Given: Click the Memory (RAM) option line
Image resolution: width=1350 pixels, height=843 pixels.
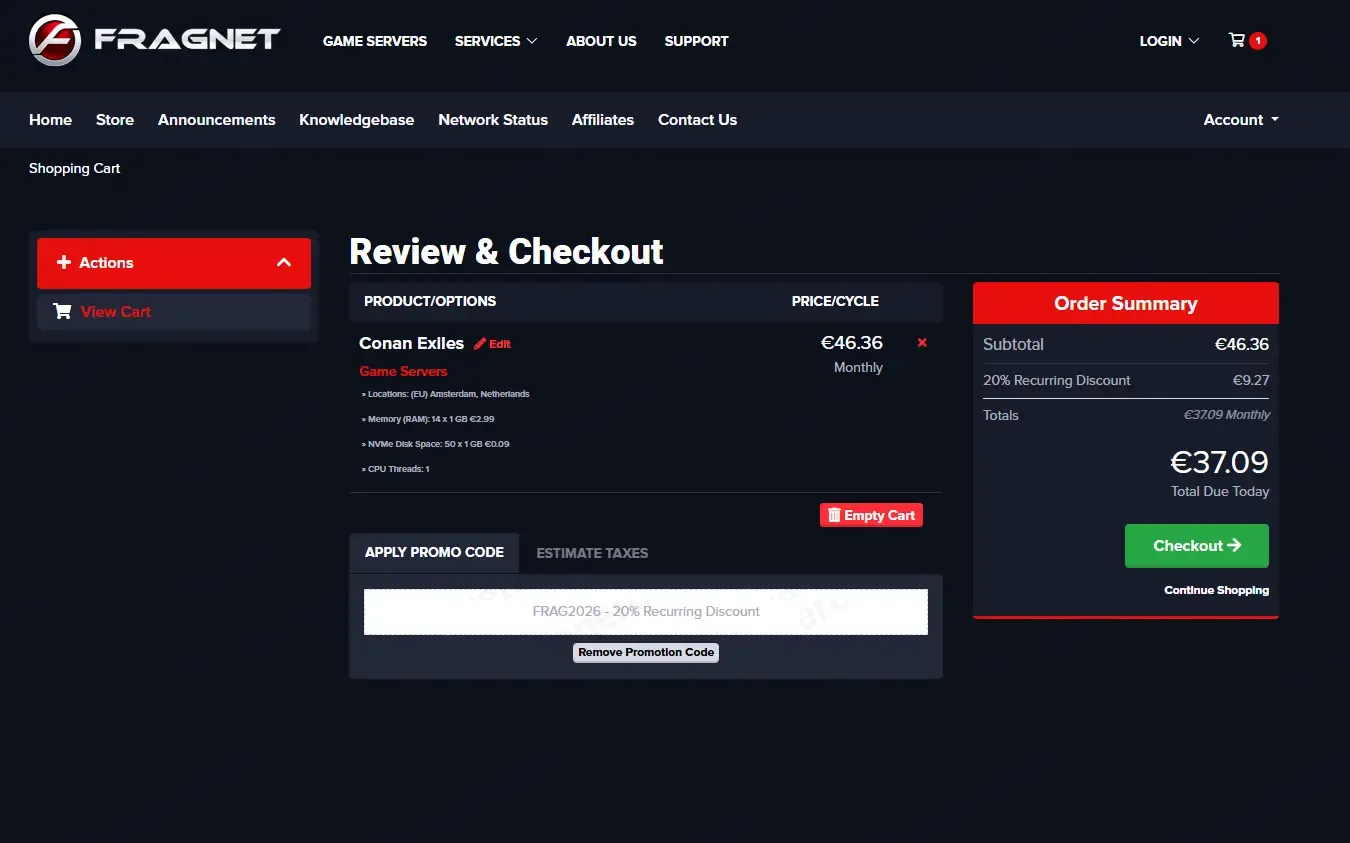Looking at the screenshot, I should tap(428, 419).
